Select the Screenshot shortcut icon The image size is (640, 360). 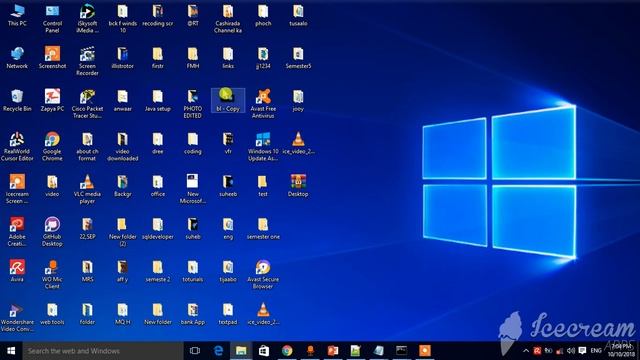[52, 58]
